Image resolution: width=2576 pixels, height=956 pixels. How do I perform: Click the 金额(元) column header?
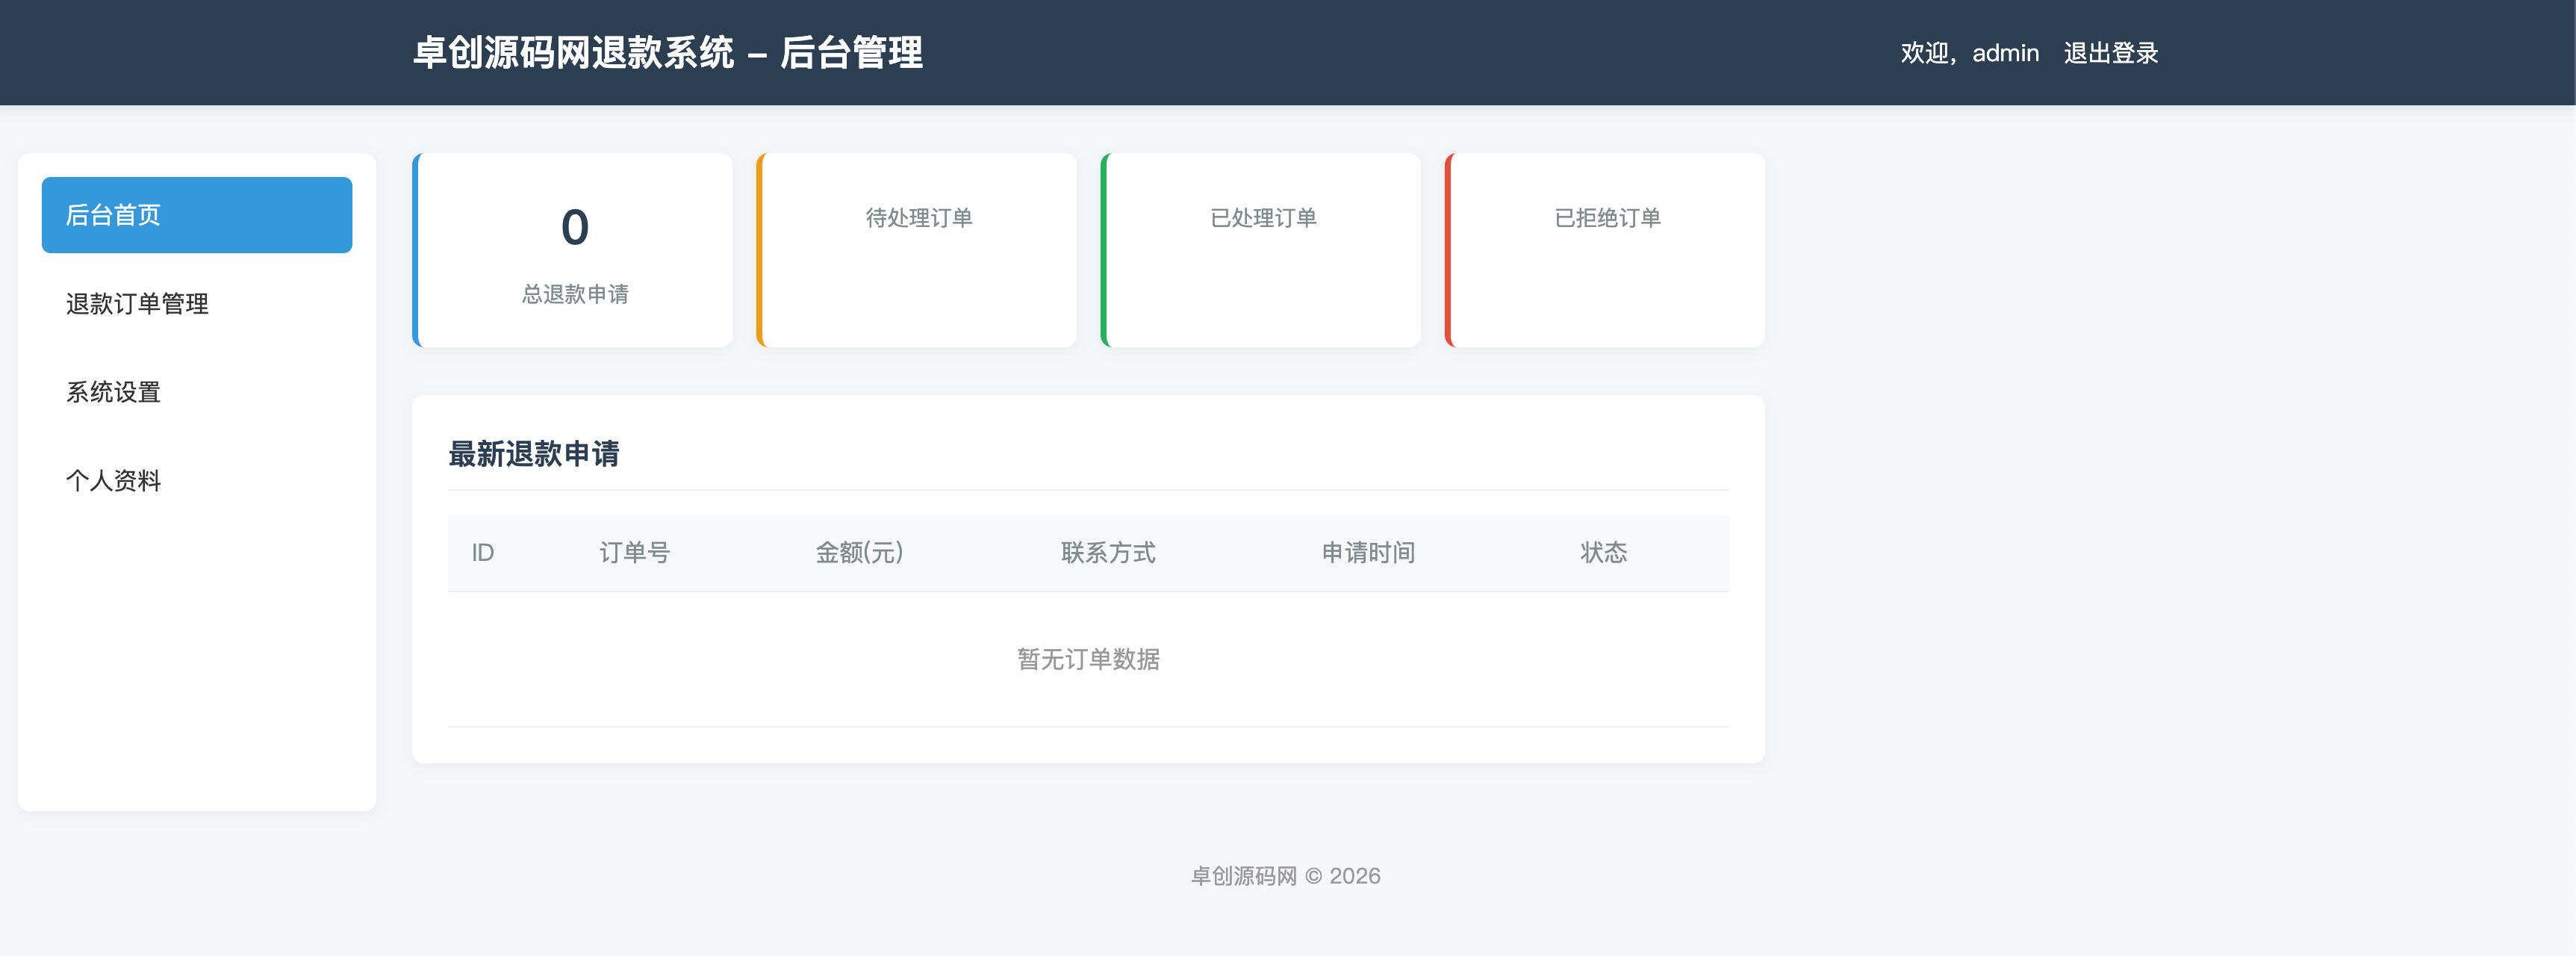[x=859, y=552]
